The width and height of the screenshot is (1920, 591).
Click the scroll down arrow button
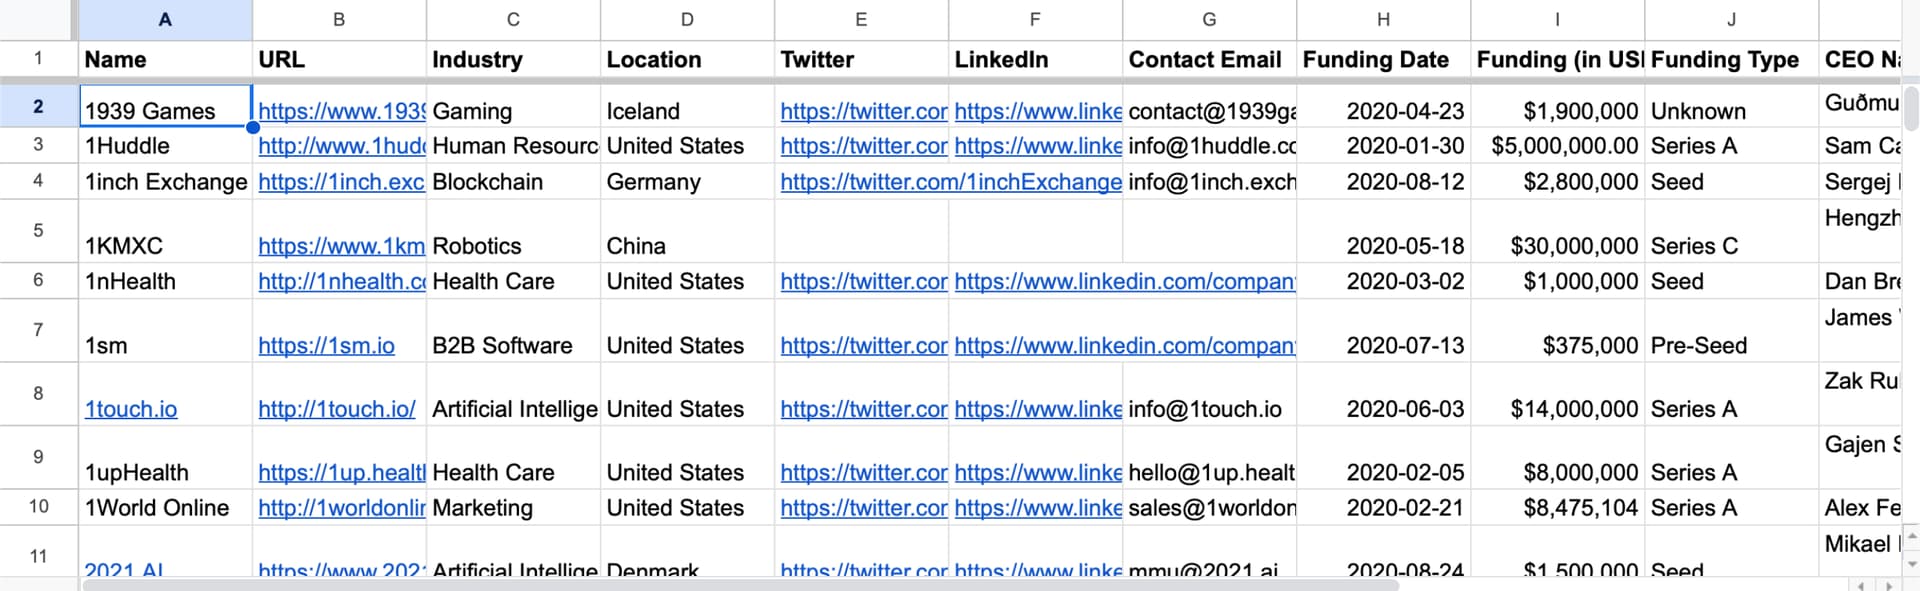pos(1910,564)
